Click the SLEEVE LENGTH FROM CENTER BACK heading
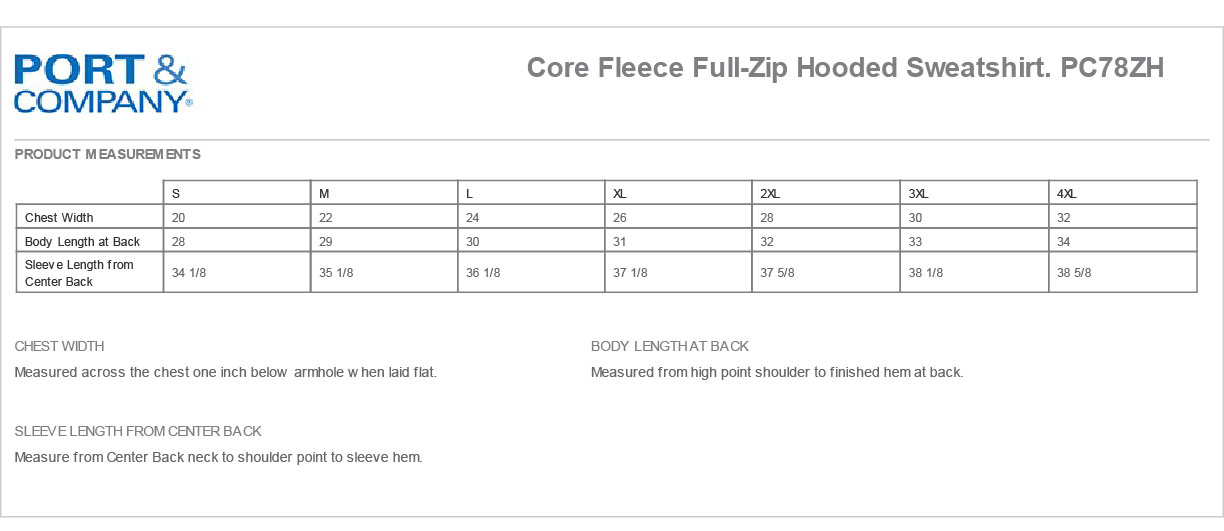1224x531 pixels. click(x=138, y=431)
